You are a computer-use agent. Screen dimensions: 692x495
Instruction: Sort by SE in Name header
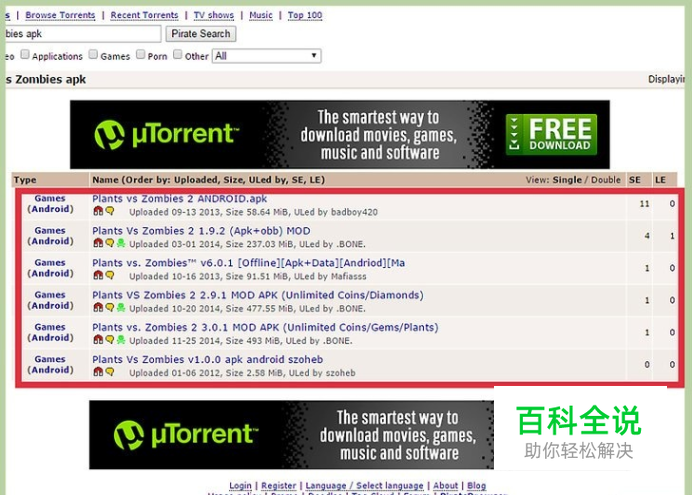tap(297, 180)
